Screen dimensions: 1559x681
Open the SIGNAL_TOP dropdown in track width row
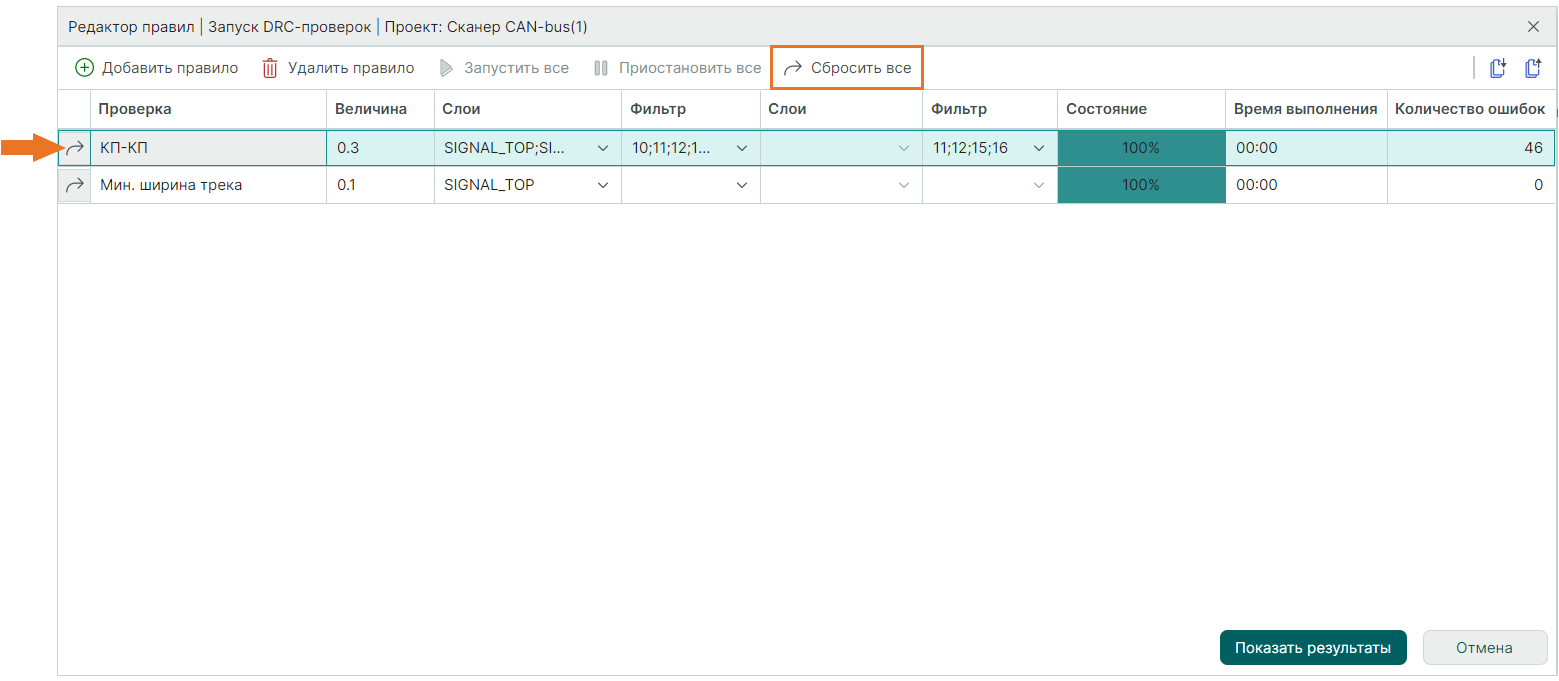point(602,185)
